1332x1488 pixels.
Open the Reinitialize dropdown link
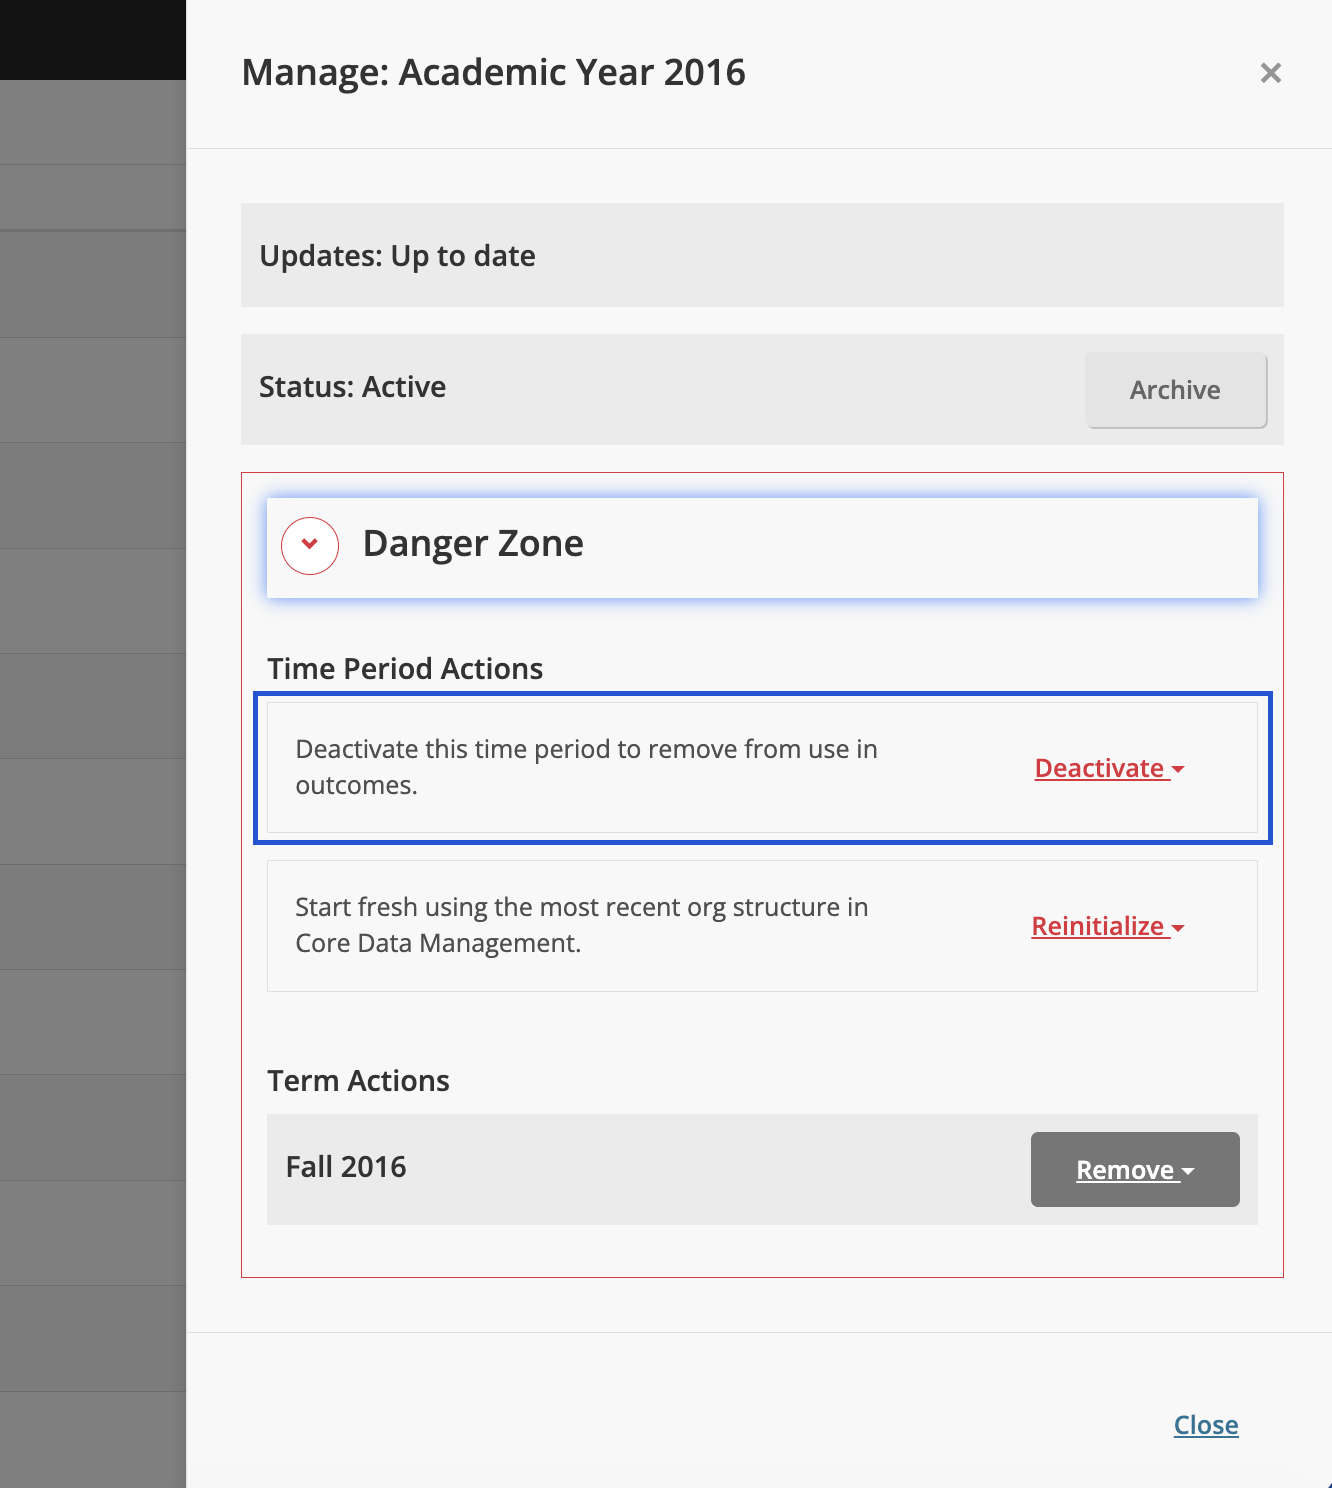click(x=1097, y=926)
